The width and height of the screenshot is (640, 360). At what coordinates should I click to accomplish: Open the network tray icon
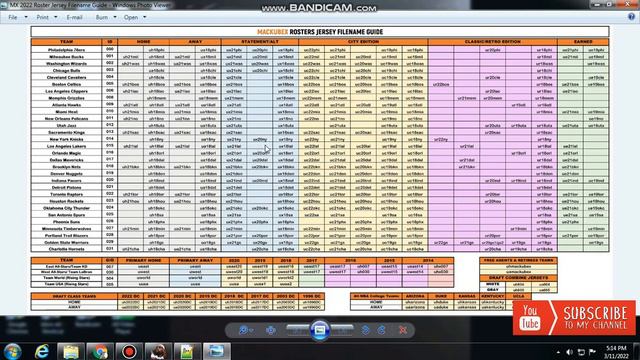pos(581,352)
